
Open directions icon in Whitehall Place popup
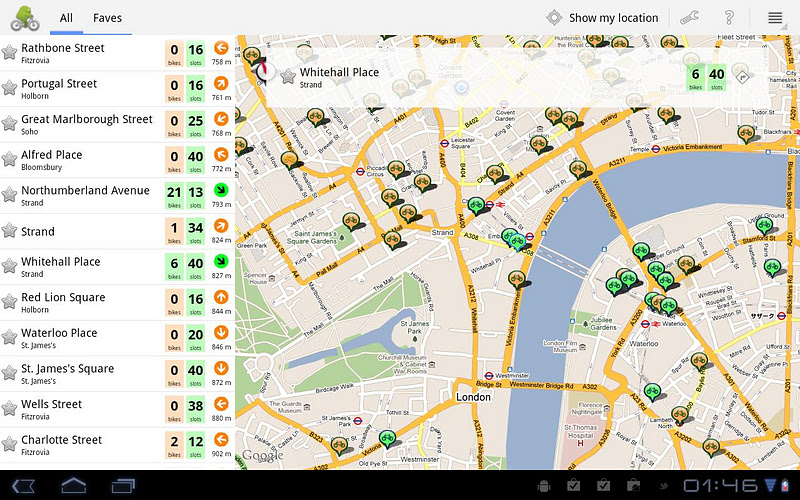click(742, 77)
